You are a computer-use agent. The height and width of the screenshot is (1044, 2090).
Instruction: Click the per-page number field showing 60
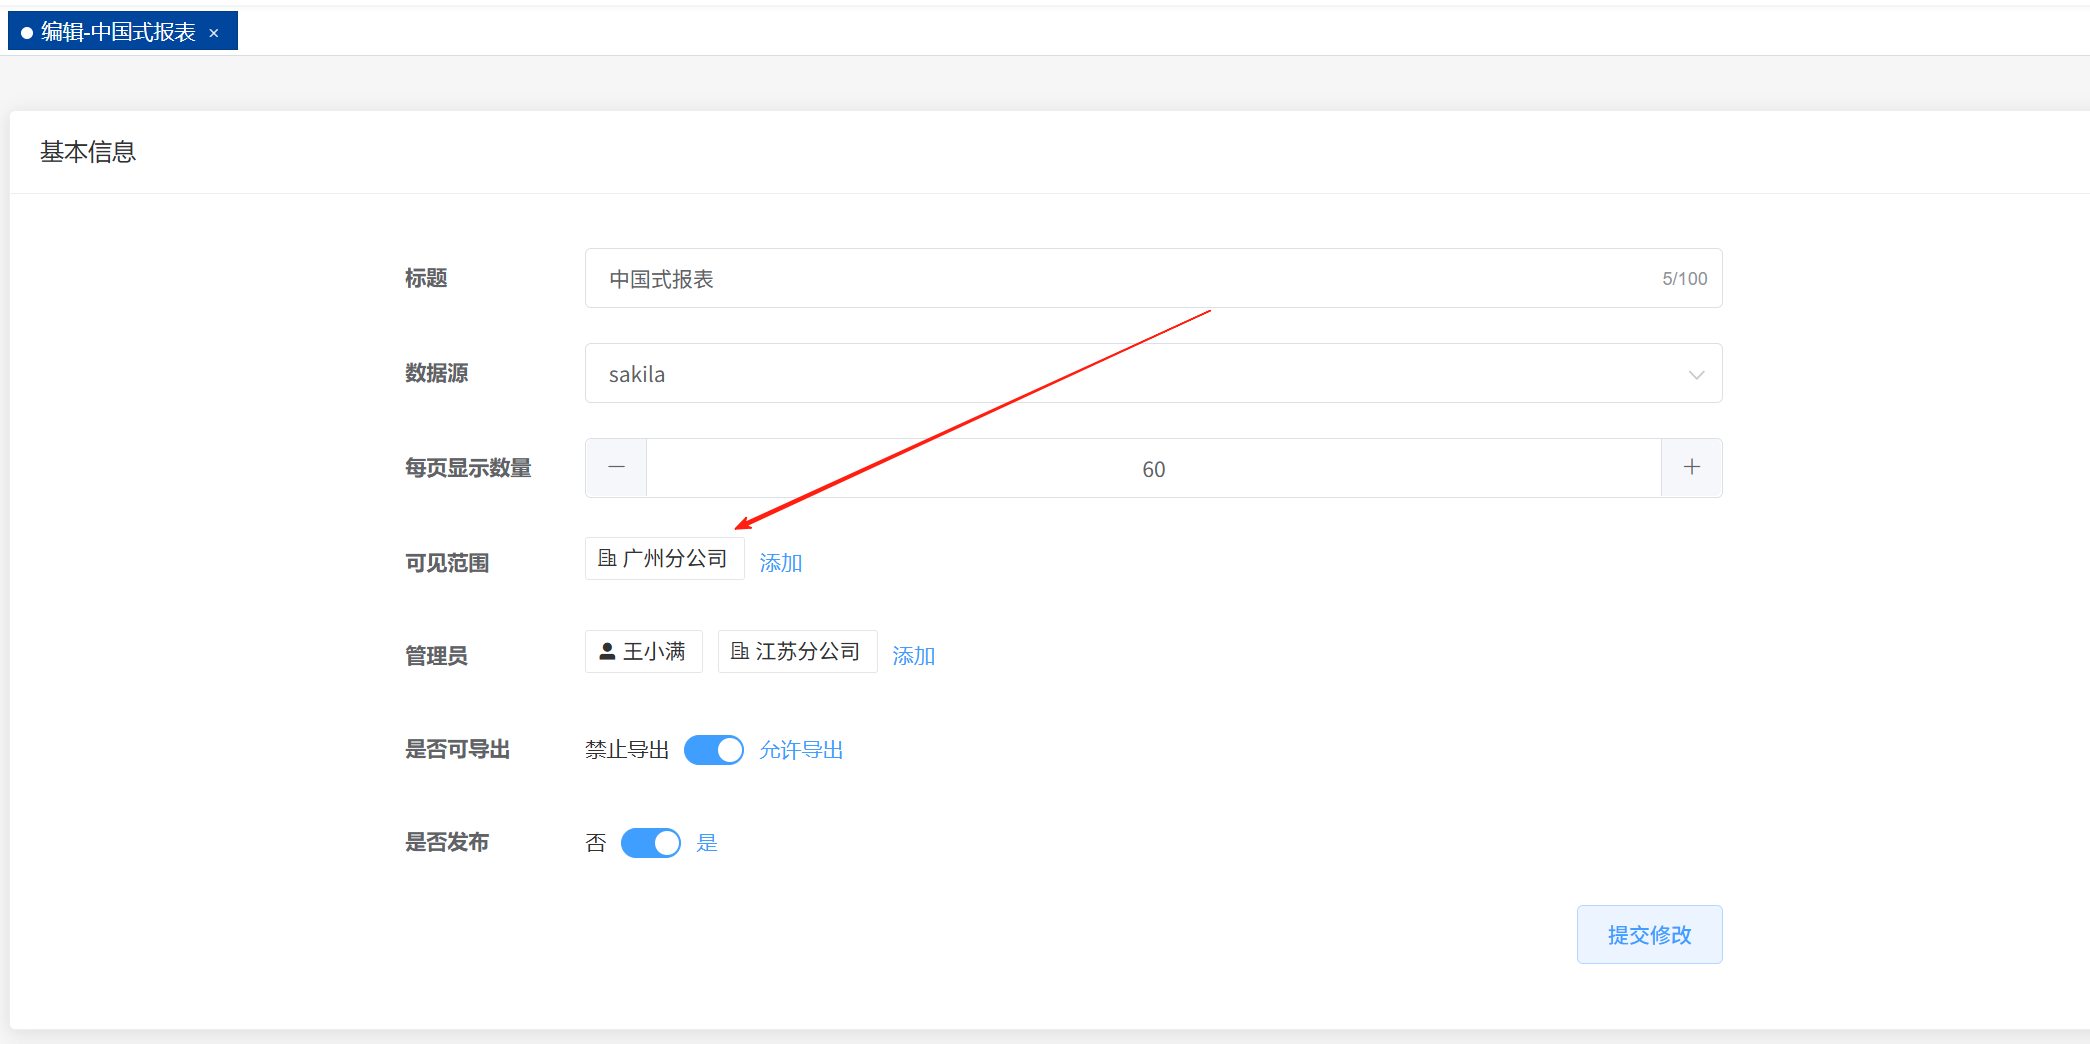[1152, 469]
